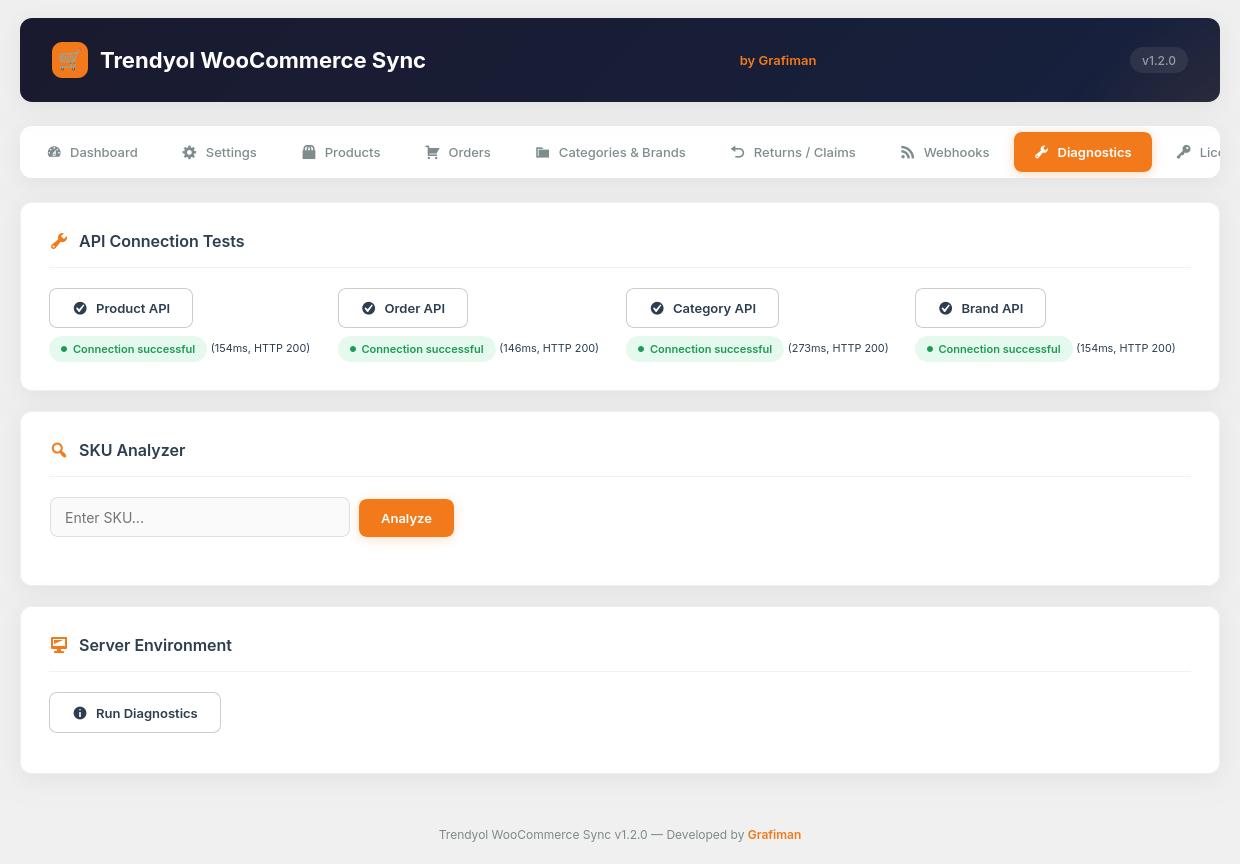Open the Grafiman link in footer

click(x=774, y=834)
